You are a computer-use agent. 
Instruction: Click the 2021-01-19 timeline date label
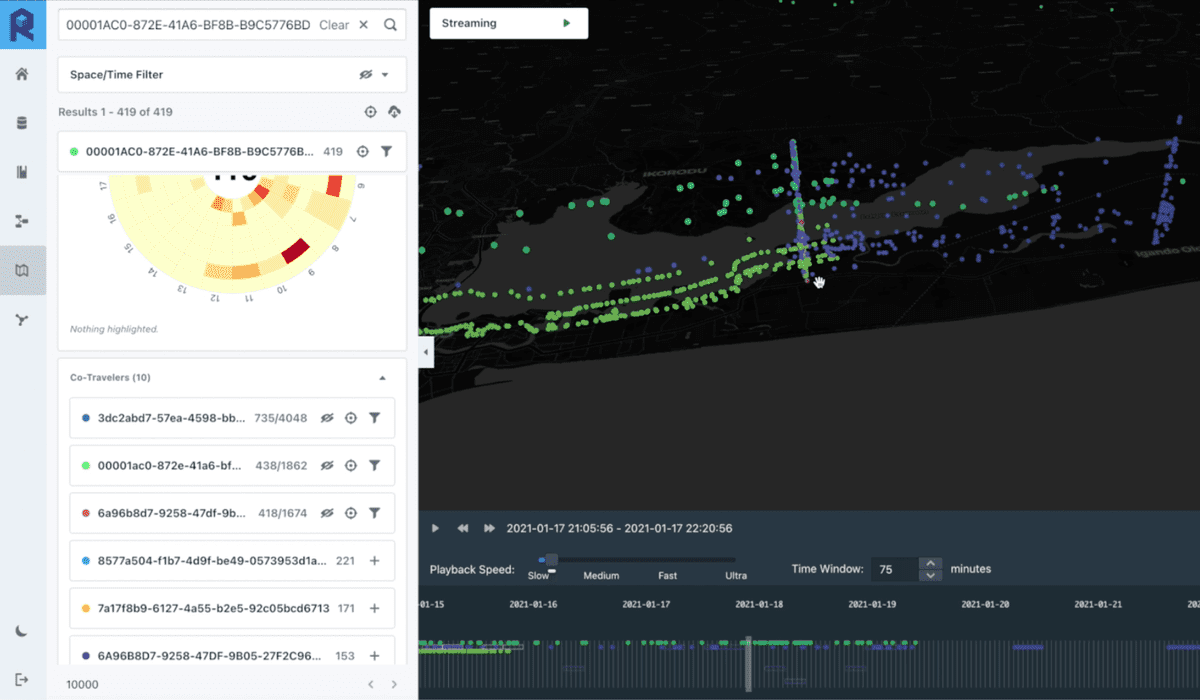pyautogui.click(x=872, y=604)
